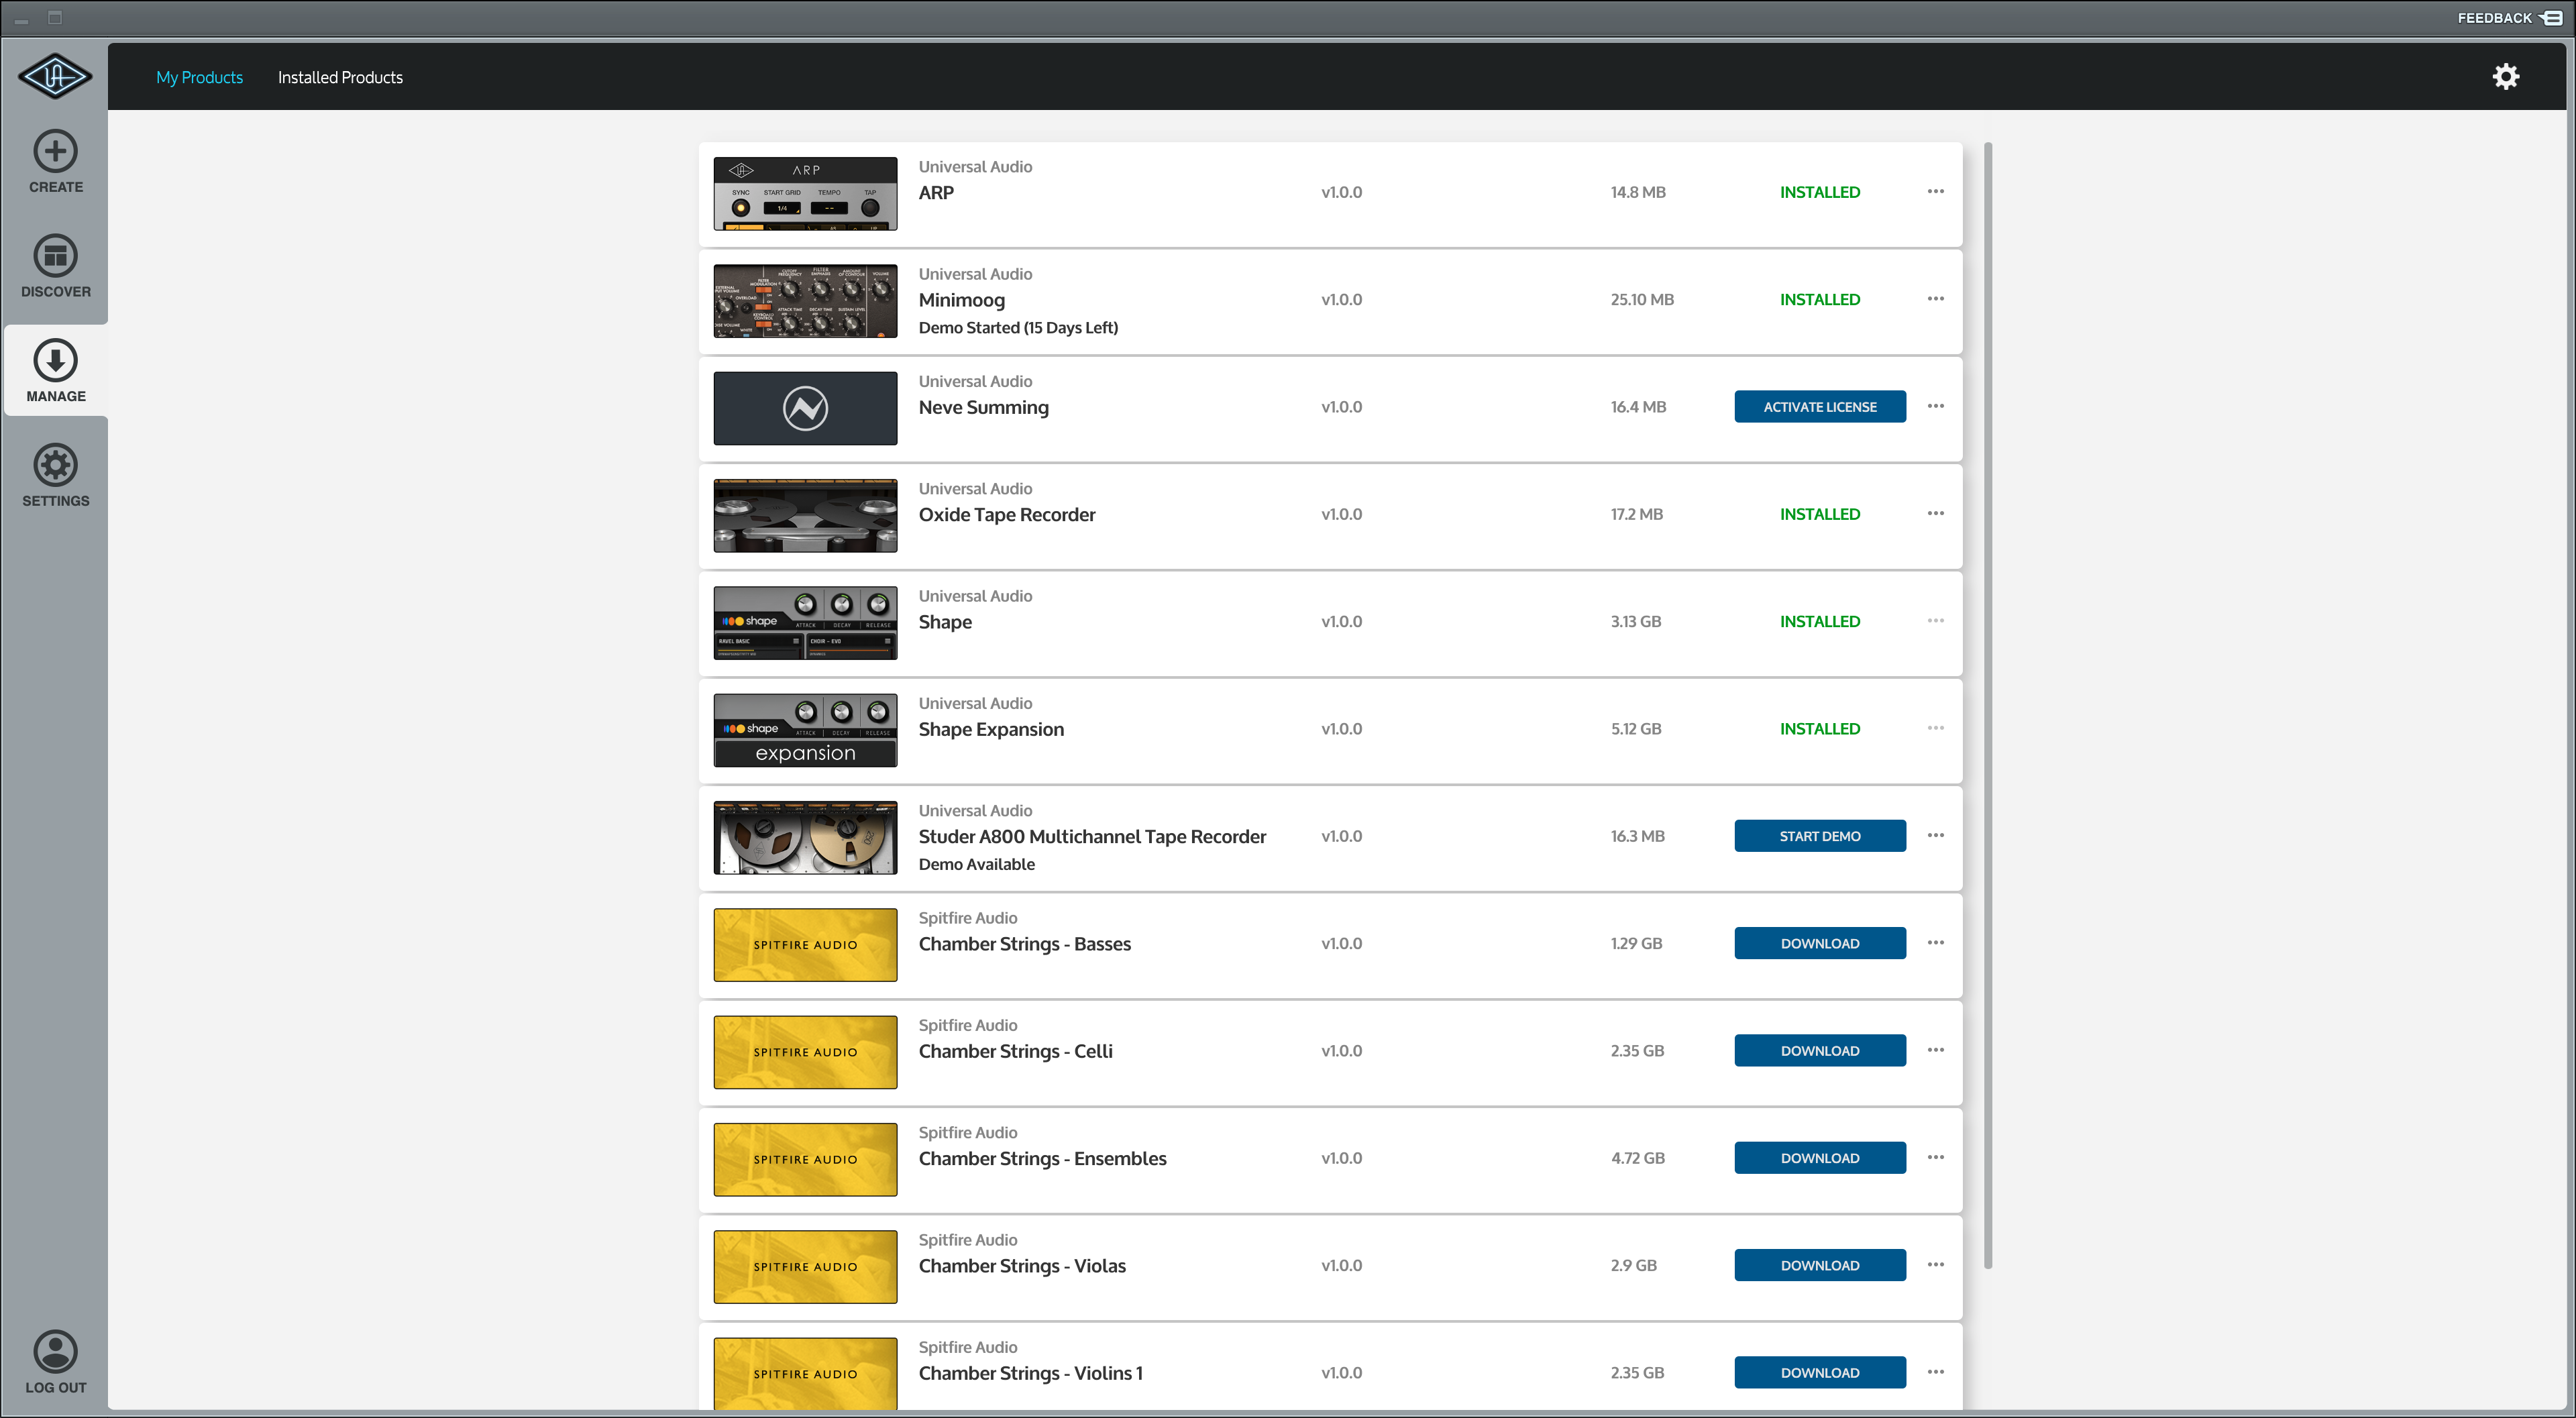Download Chamber Strings - Celli
2576x1418 pixels.
[1819, 1051]
